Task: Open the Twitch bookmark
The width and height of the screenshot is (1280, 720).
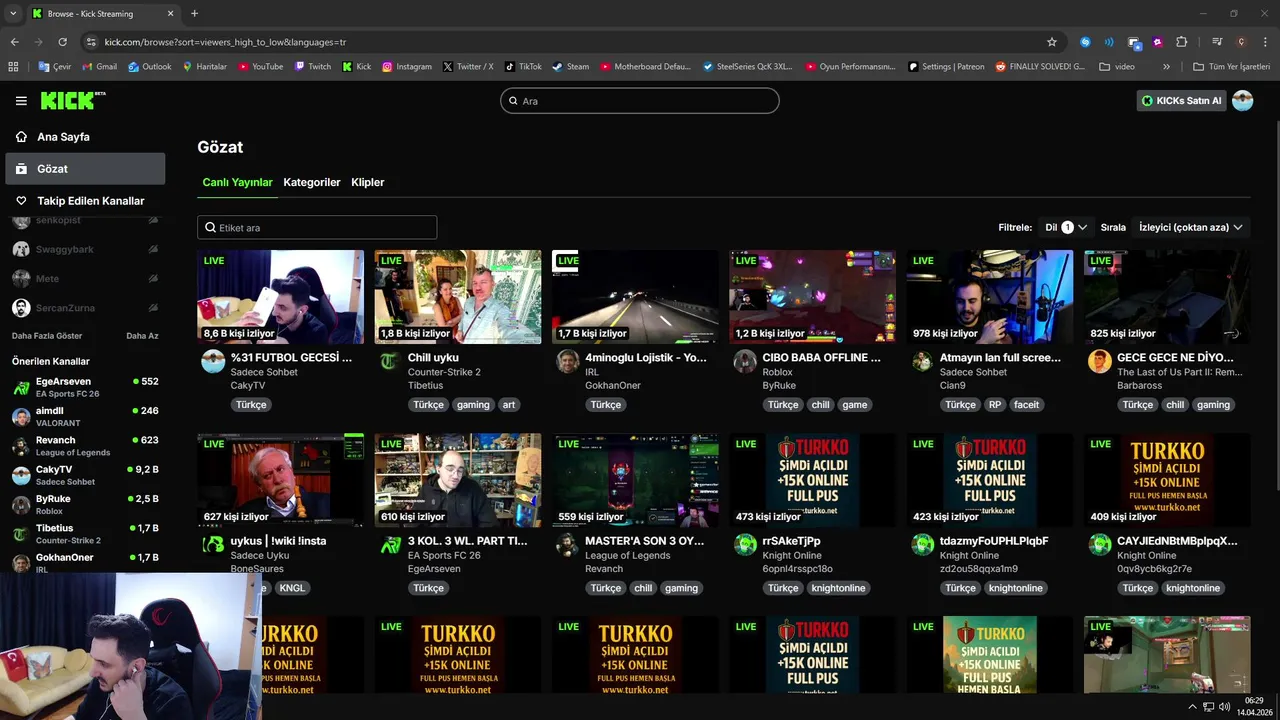Action: pos(311,67)
